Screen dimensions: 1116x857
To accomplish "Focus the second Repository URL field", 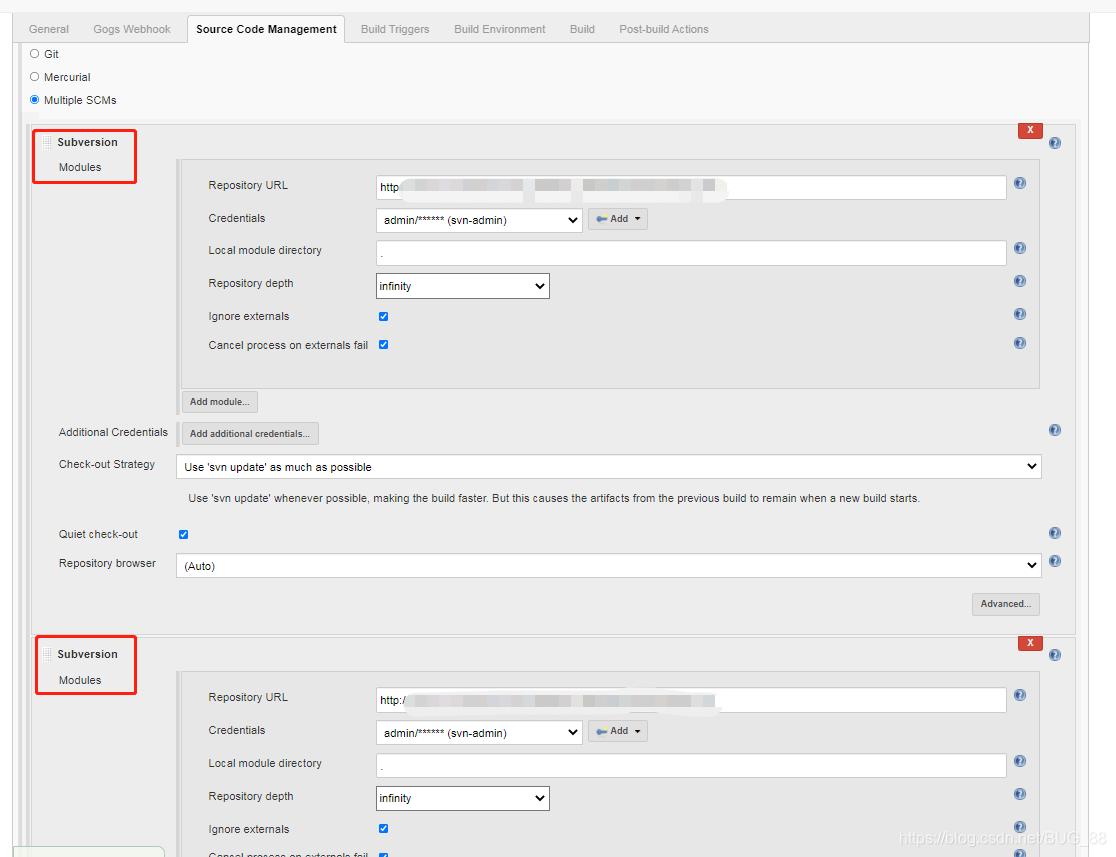I will pos(691,700).
